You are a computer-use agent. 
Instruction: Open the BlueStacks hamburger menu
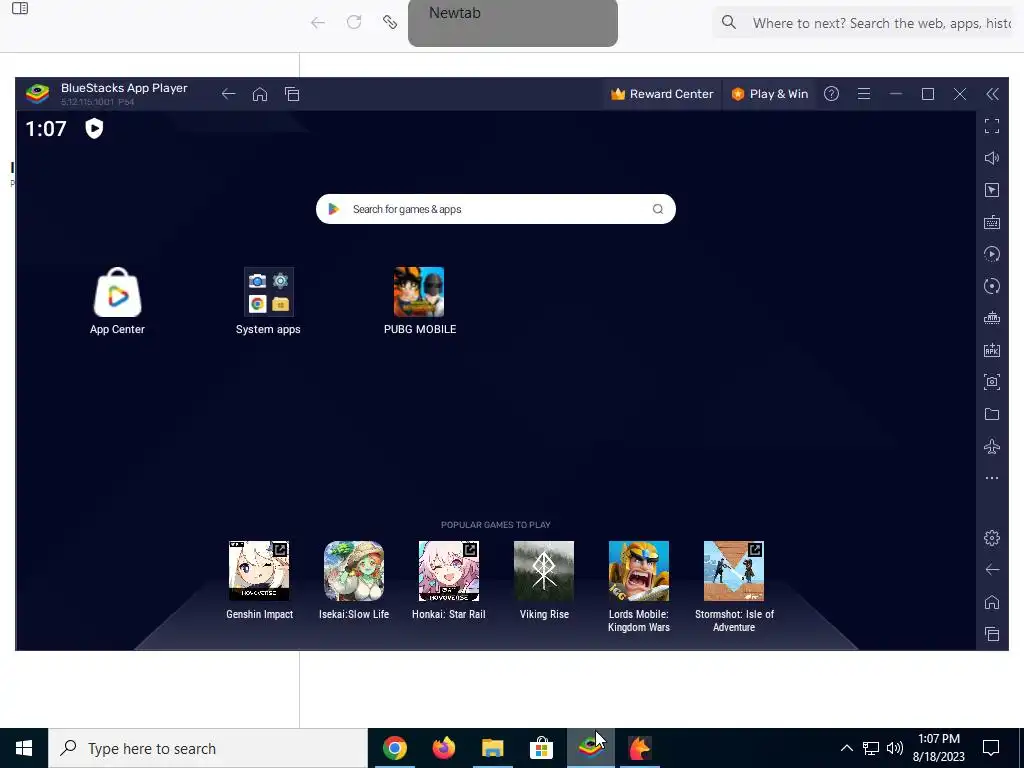pyautogui.click(x=864, y=94)
